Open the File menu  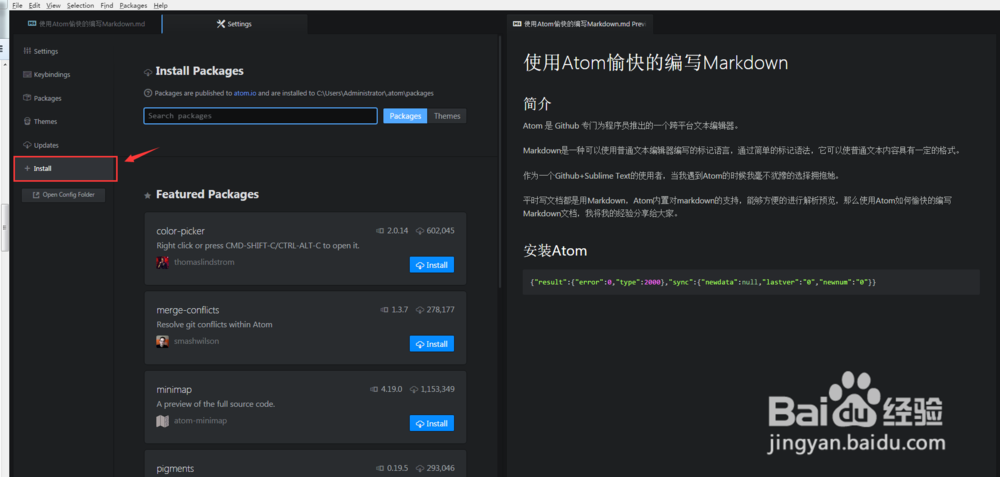click(x=17, y=5)
